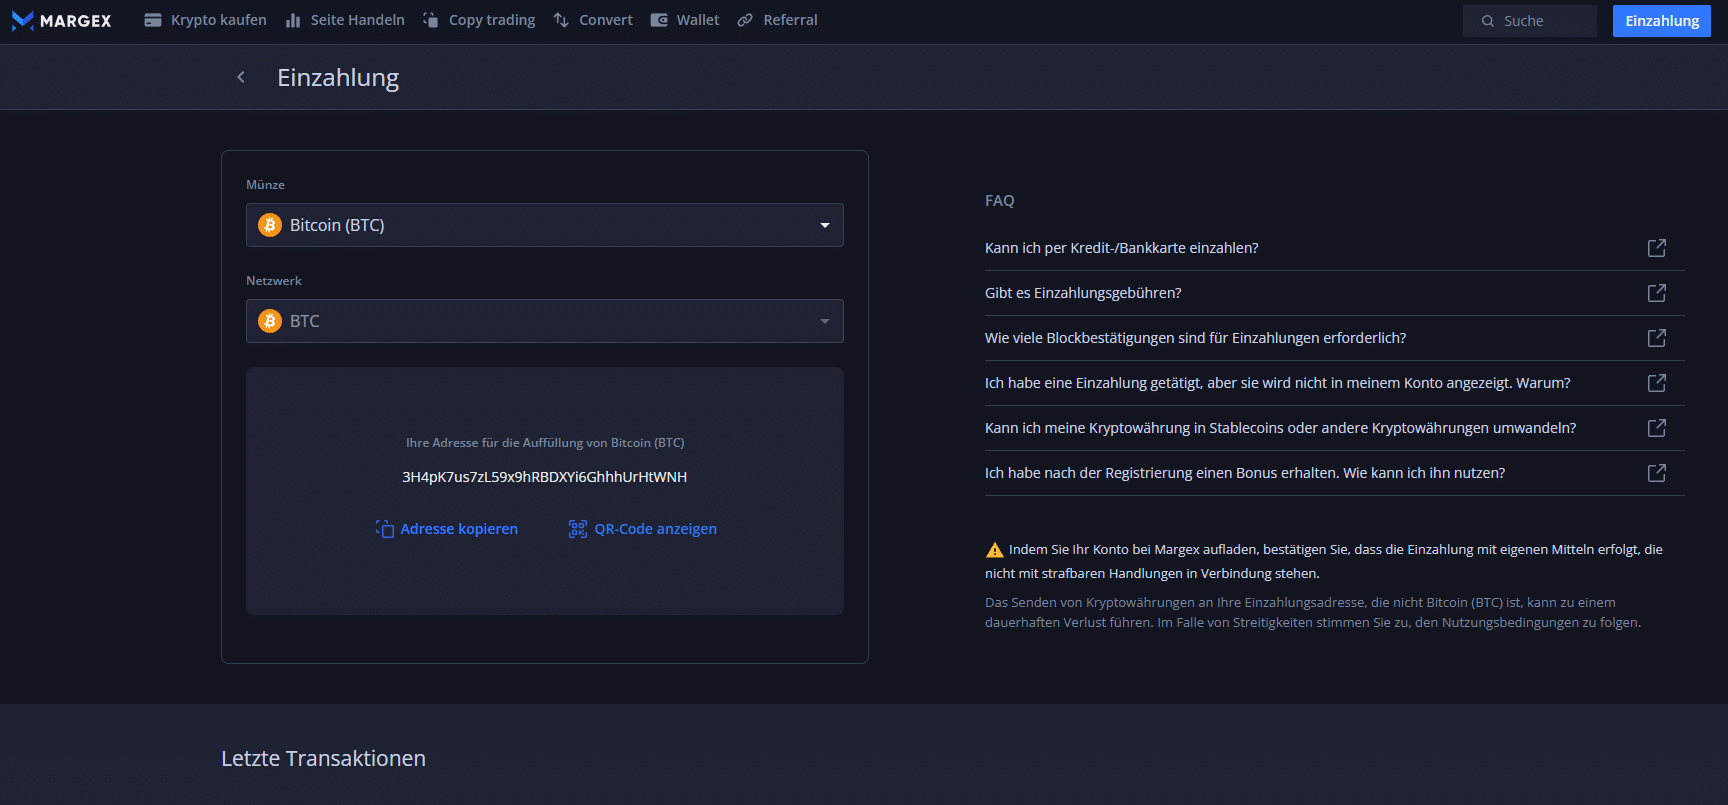Viewport: 1728px width, 805px height.
Task: Click Adresse kopieren link
Action: 459,529
